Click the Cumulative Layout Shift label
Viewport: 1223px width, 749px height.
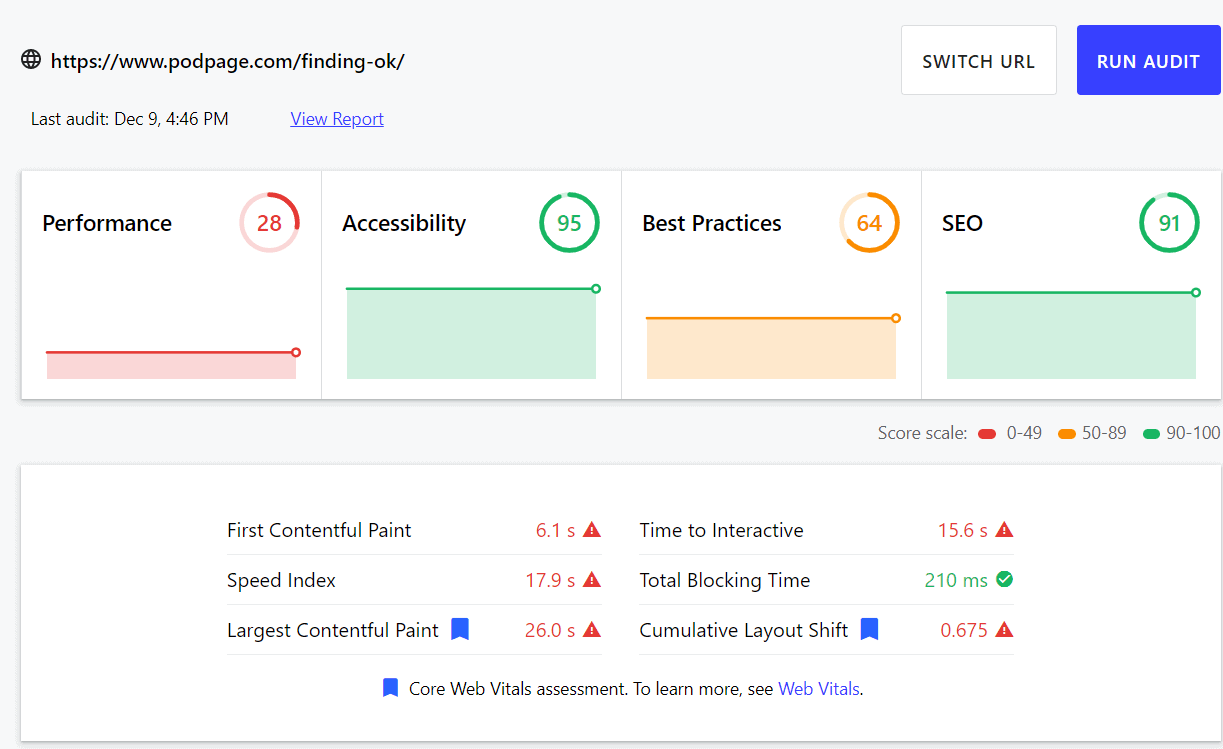744,630
